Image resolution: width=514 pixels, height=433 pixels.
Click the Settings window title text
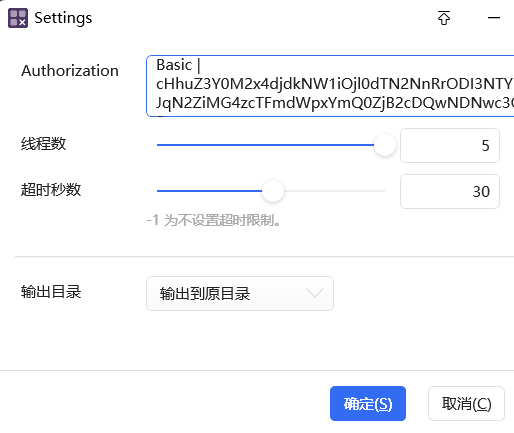point(63,18)
